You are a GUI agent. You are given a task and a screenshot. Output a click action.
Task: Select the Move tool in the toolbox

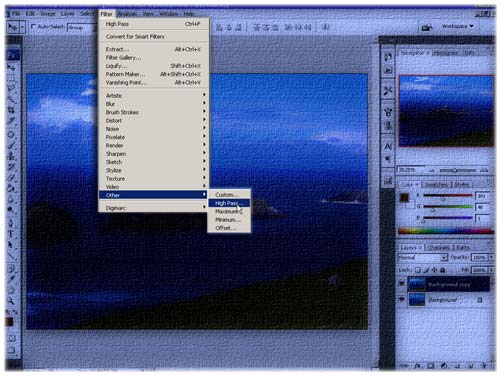click(x=12, y=67)
